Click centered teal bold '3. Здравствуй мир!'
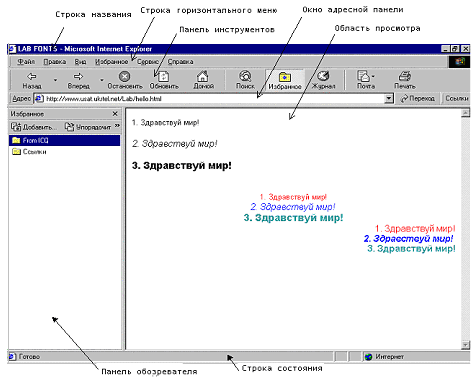This screenshot has width=472, height=379. tap(293, 218)
